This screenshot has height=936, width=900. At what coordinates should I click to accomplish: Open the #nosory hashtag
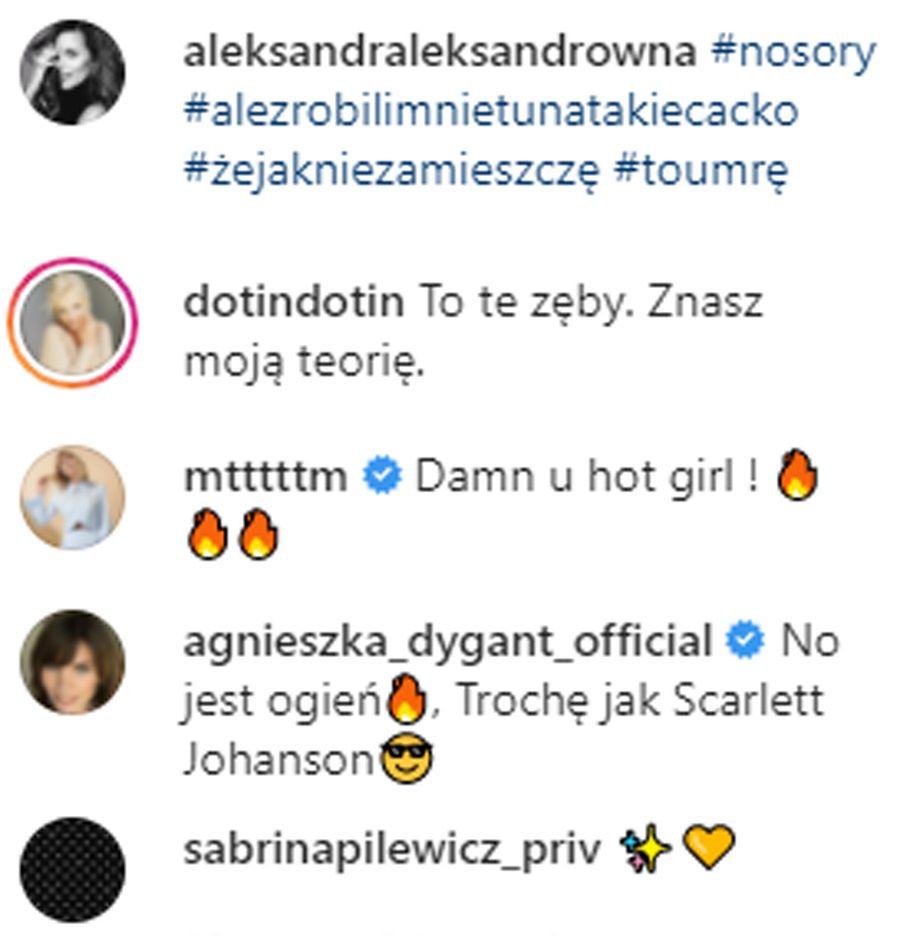[793, 52]
